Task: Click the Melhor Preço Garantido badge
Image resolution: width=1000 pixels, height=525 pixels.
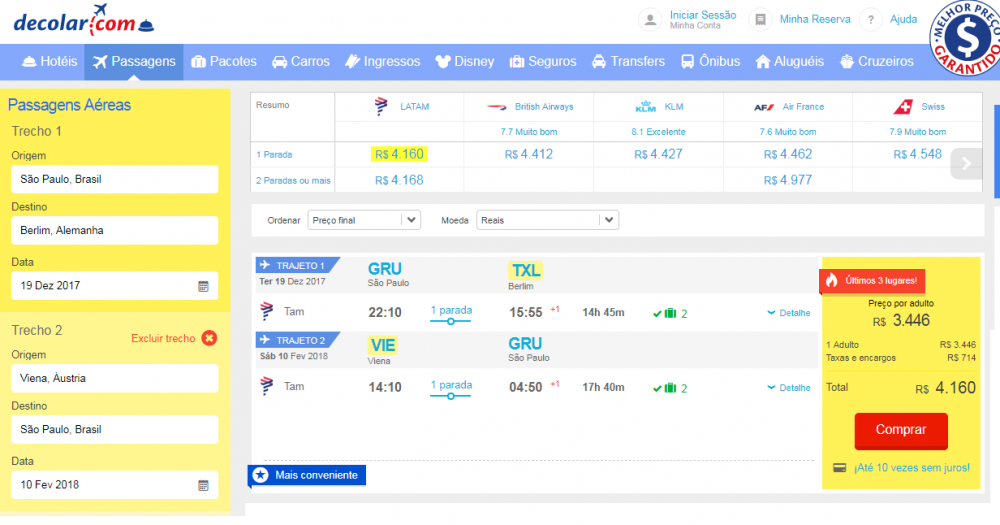Action: (965, 37)
